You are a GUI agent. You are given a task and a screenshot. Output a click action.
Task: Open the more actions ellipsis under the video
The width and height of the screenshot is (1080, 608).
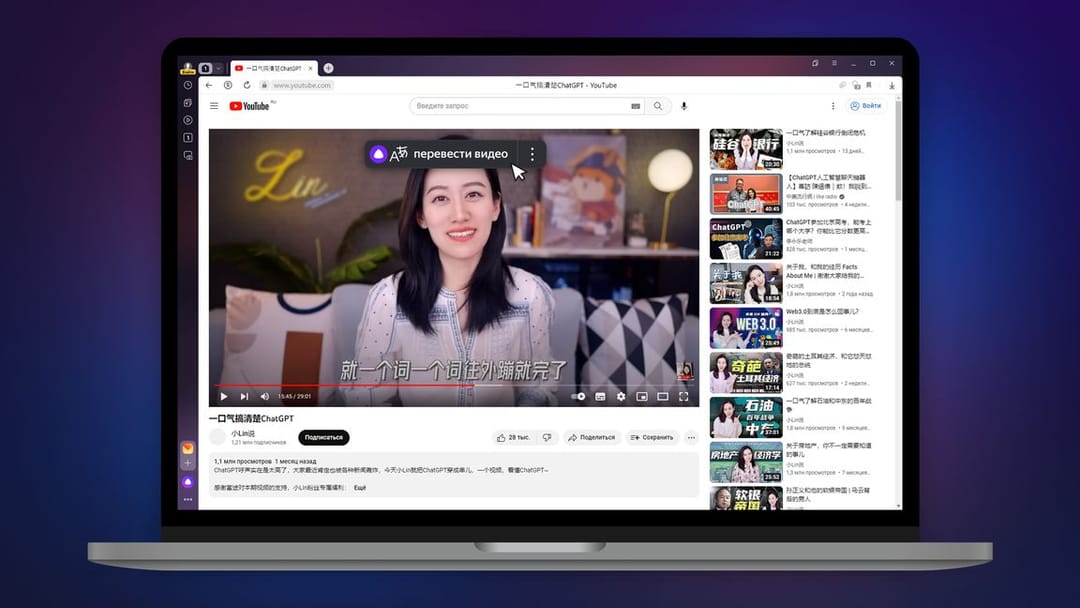(x=690, y=437)
